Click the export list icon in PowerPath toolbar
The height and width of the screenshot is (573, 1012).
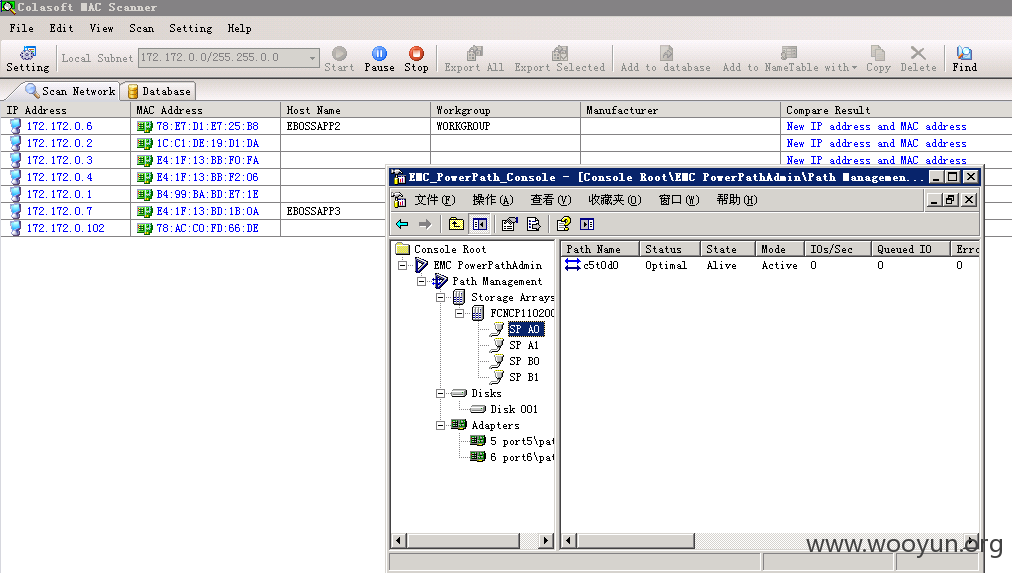click(x=533, y=224)
